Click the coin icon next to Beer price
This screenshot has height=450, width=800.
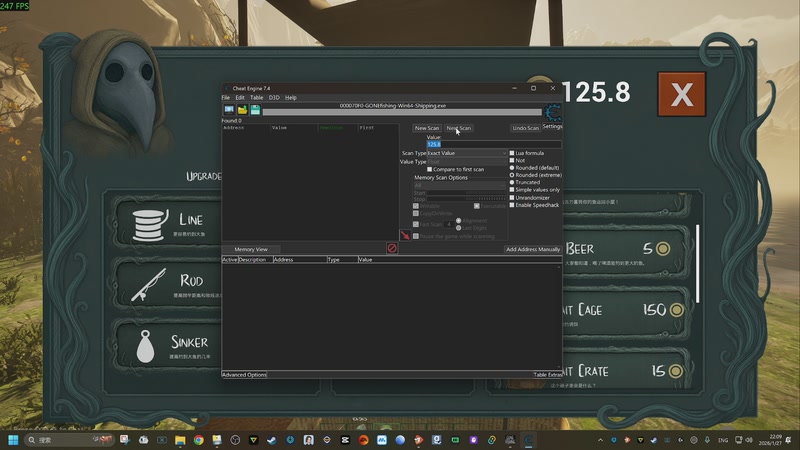[663, 248]
